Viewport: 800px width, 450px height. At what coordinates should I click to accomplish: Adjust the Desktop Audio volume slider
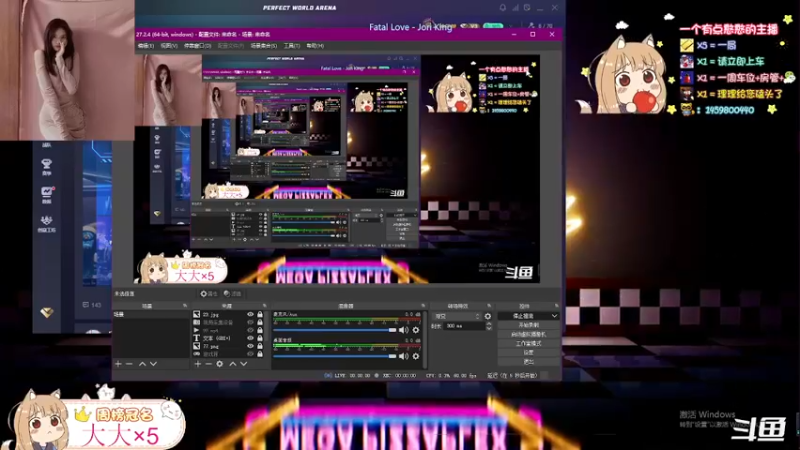335,356
